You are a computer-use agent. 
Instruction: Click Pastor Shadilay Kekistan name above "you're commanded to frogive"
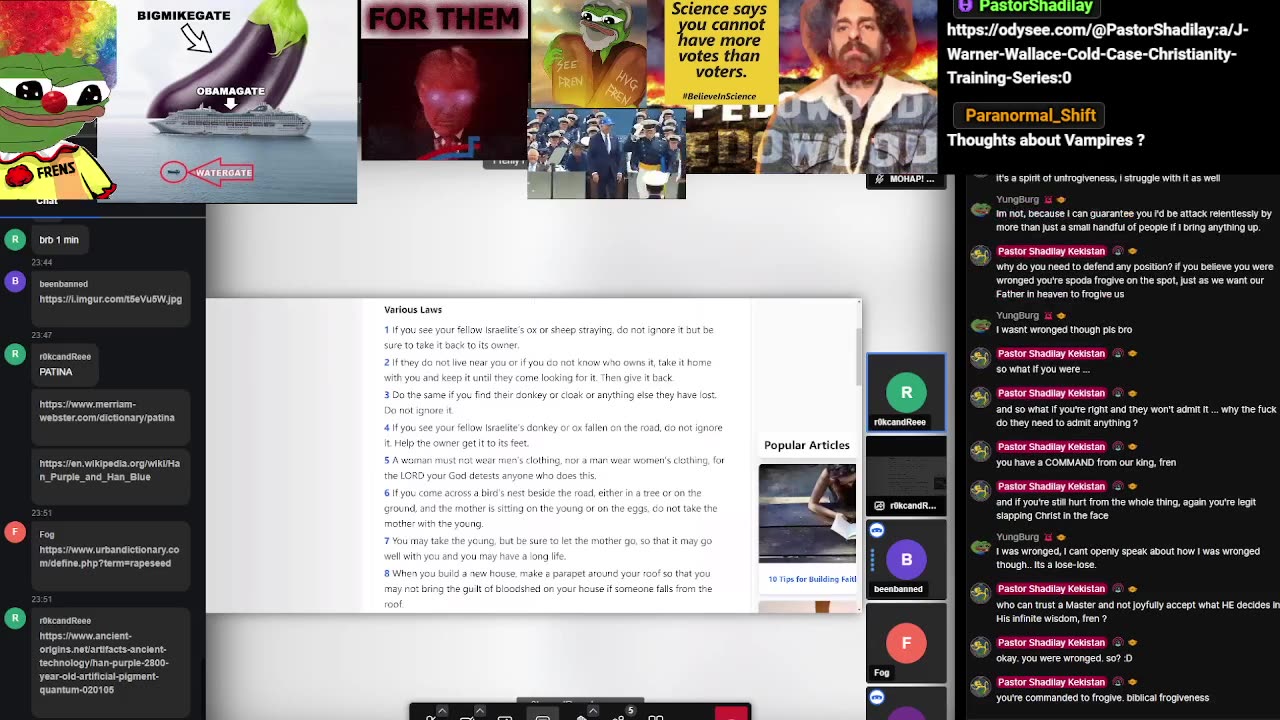click(x=1051, y=682)
